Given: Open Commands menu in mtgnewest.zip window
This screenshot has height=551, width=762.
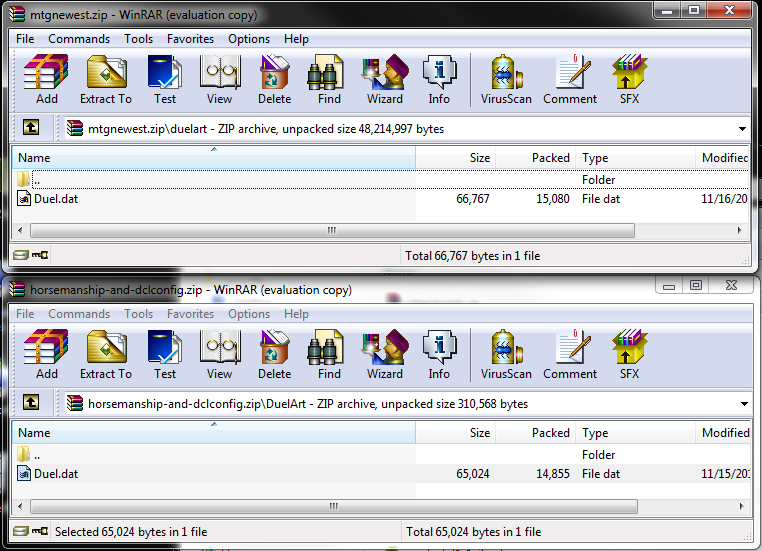Looking at the screenshot, I should pos(79,39).
